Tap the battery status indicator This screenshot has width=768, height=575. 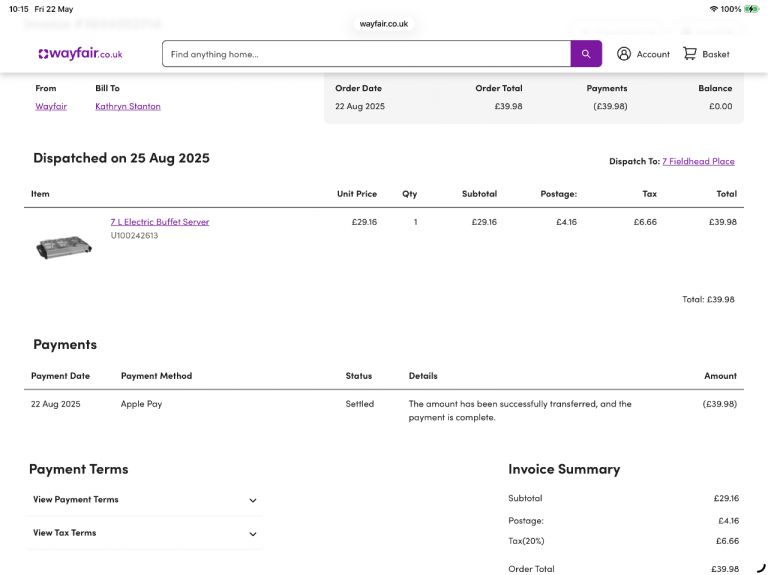(x=751, y=9)
